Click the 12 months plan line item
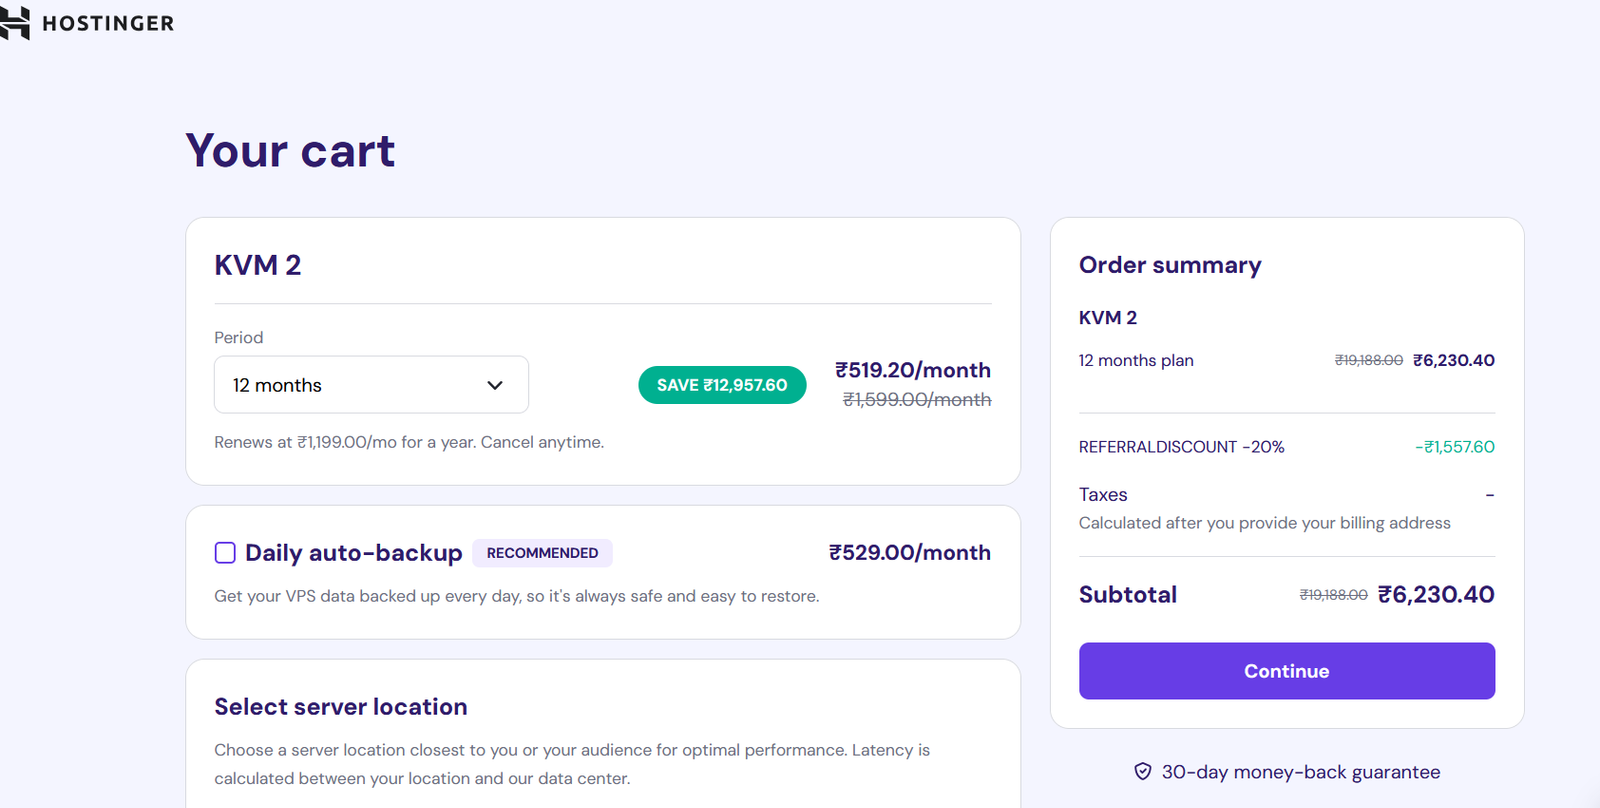This screenshot has height=808, width=1600. [1135, 361]
